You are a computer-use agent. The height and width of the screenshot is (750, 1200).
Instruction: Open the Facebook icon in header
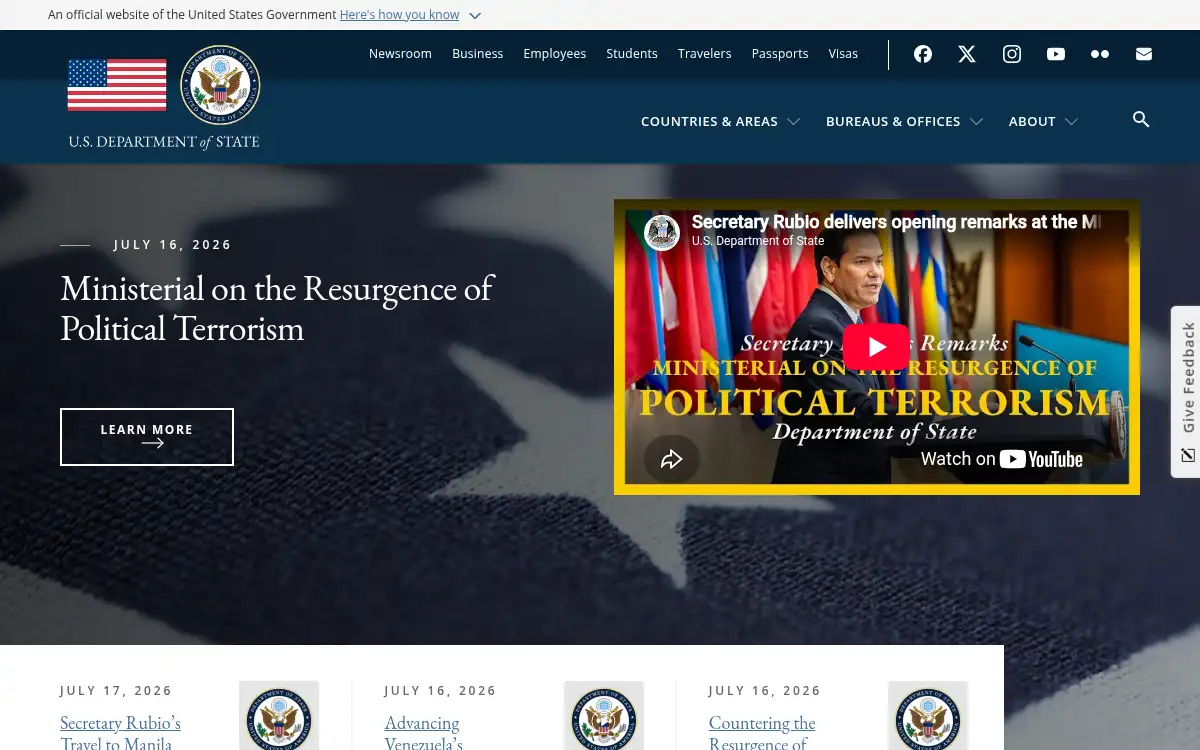[923, 54]
